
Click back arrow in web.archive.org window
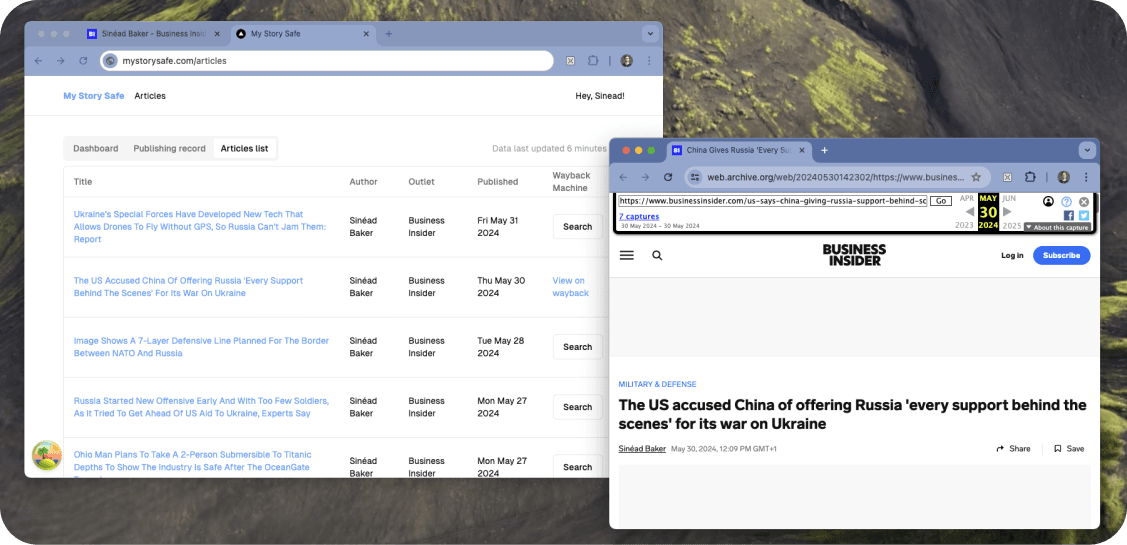pos(623,177)
